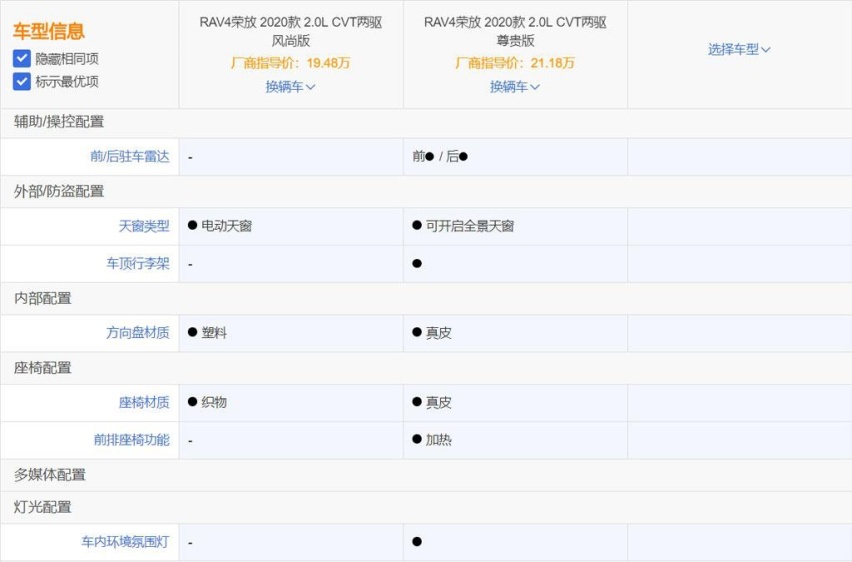Click the 19.48万 guide price

tap(328, 63)
